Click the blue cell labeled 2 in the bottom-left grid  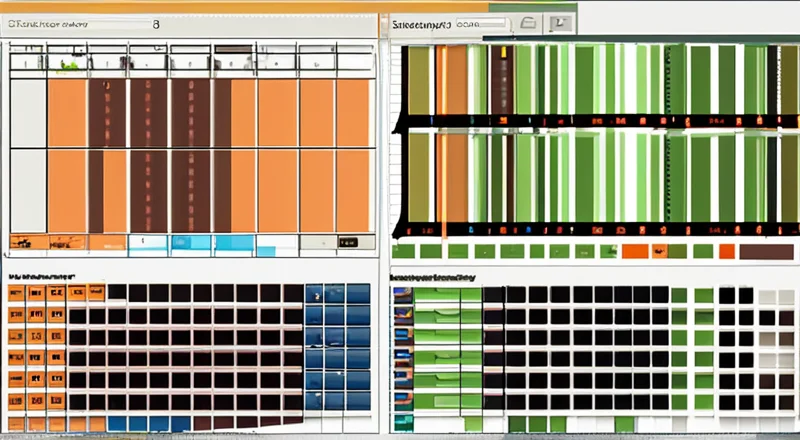(316, 294)
